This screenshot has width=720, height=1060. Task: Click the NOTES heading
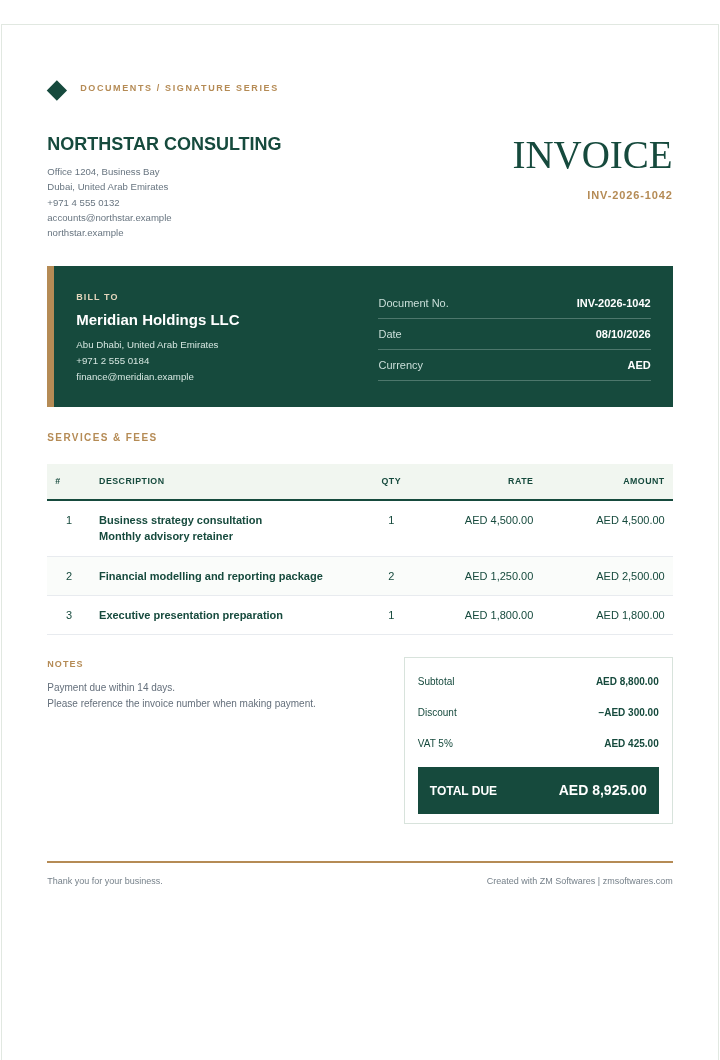tap(65, 664)
